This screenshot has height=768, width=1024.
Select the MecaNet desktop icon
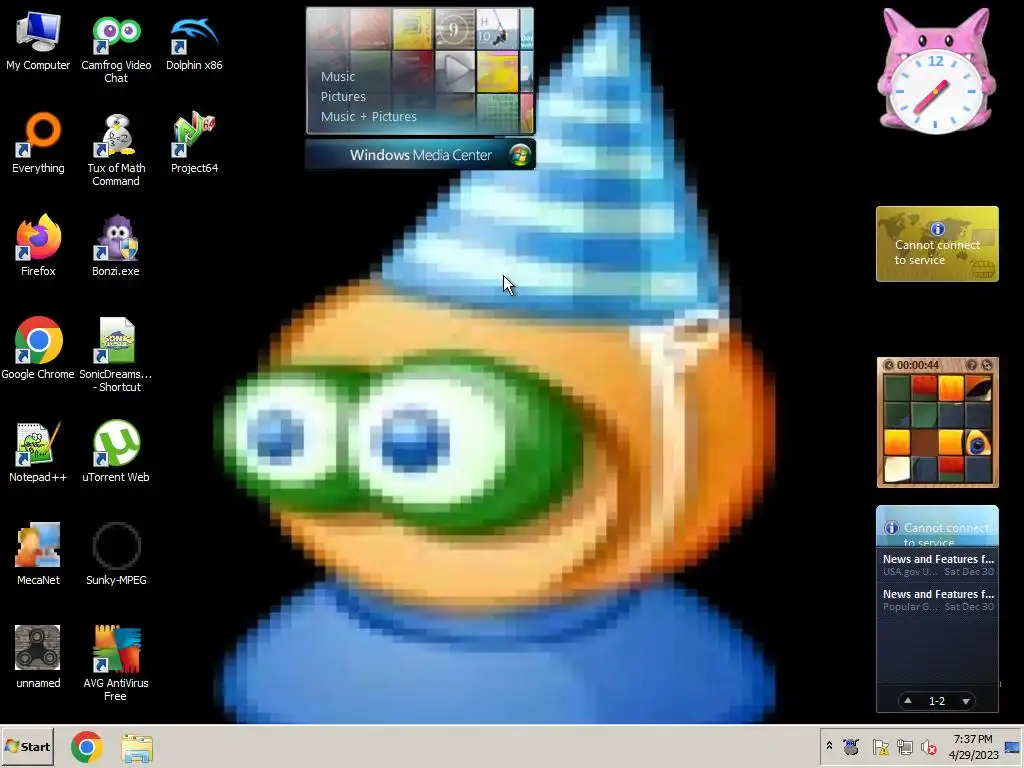pyautogui.click(x=38, y=554)
